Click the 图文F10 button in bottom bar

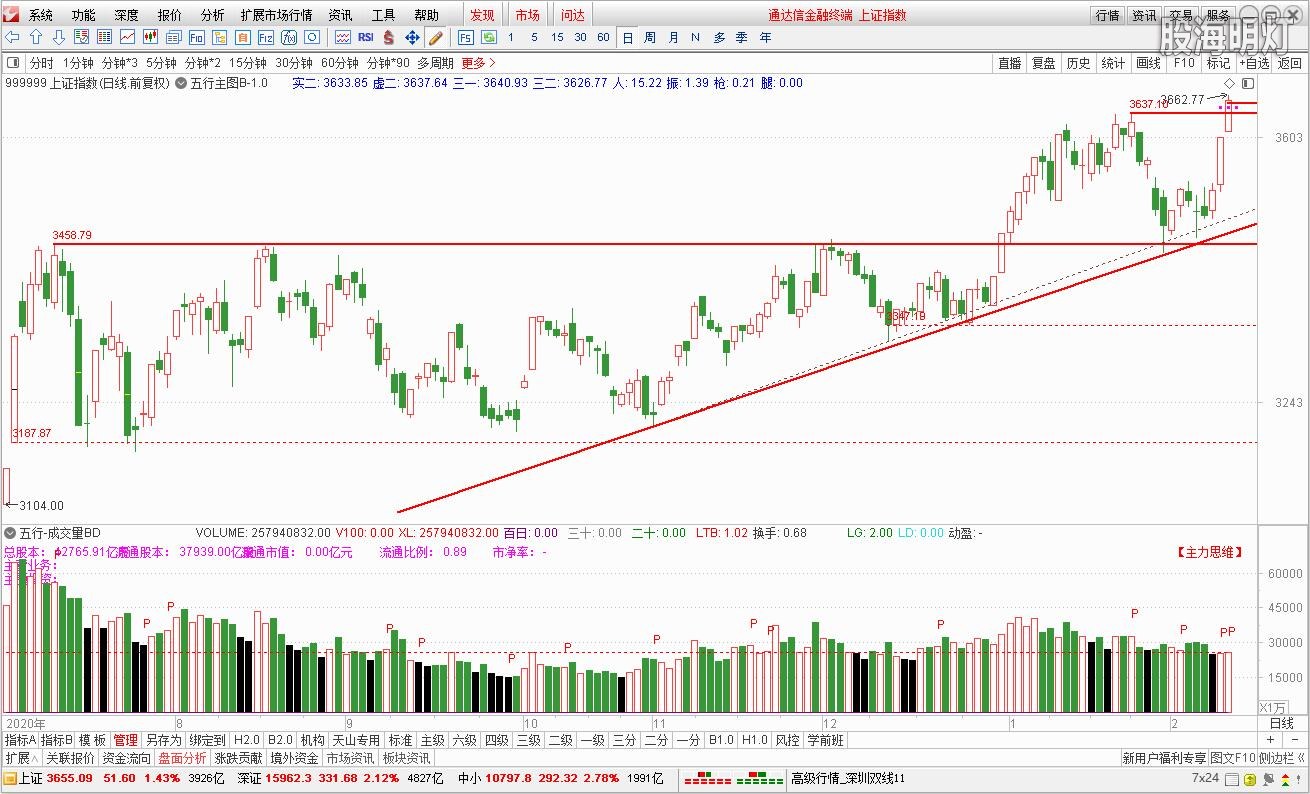pos(1232,758)
